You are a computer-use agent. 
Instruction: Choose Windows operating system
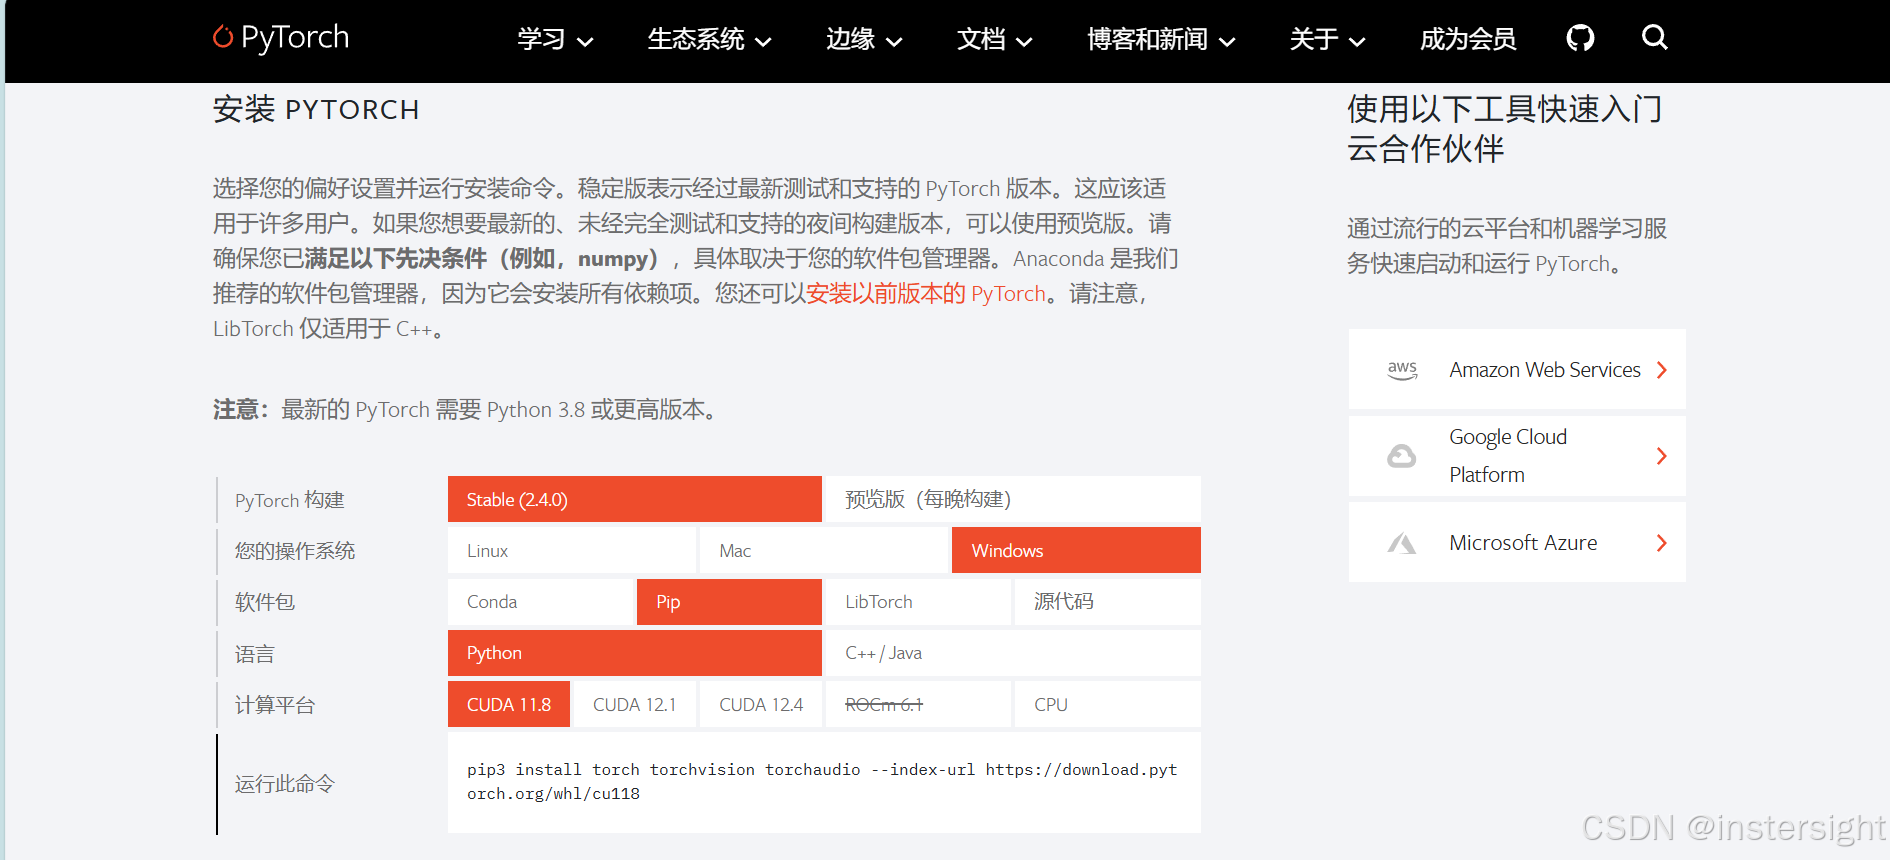1076,550
